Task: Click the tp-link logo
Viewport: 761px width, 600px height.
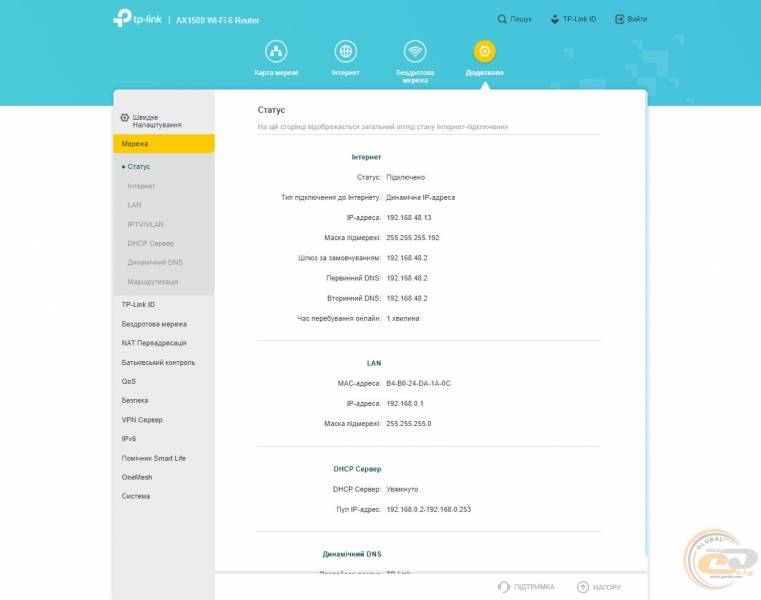Action: click(x=137, y=18)
